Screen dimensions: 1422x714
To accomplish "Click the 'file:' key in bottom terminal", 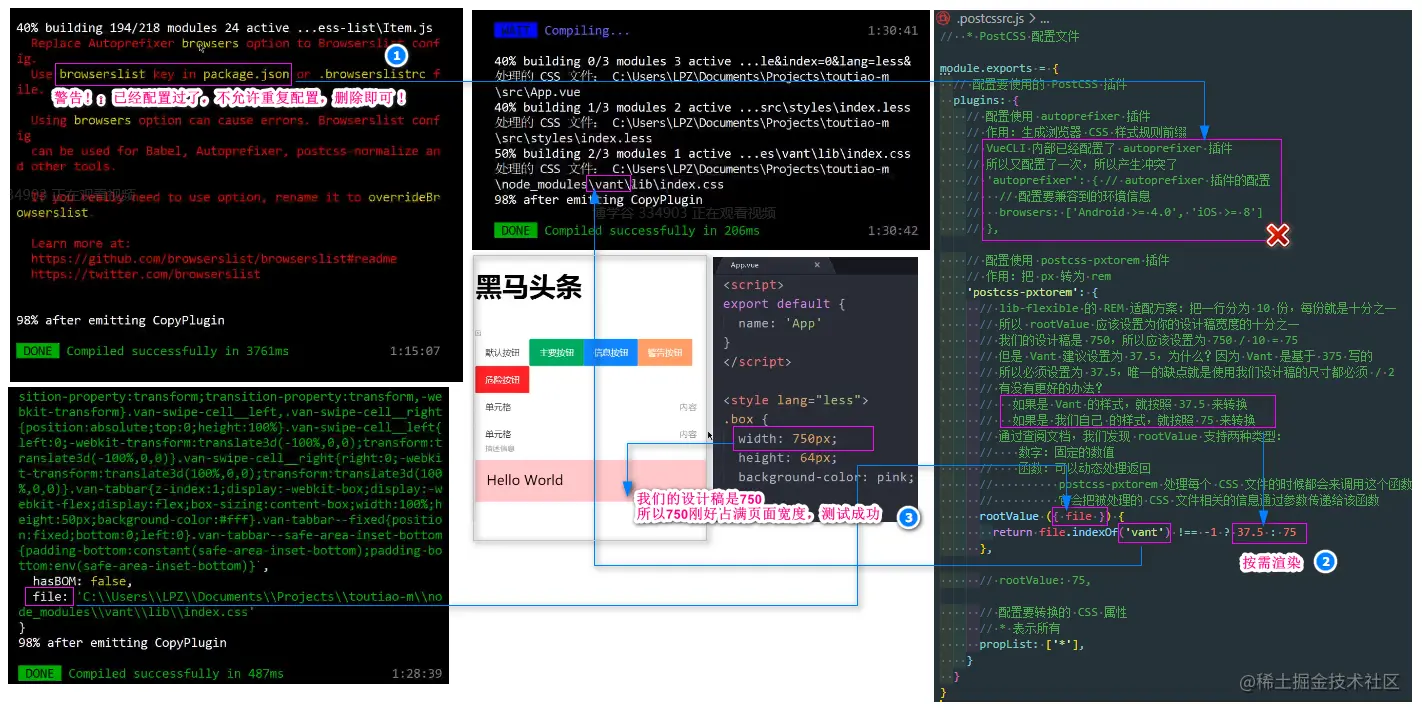I will (50, 597).
